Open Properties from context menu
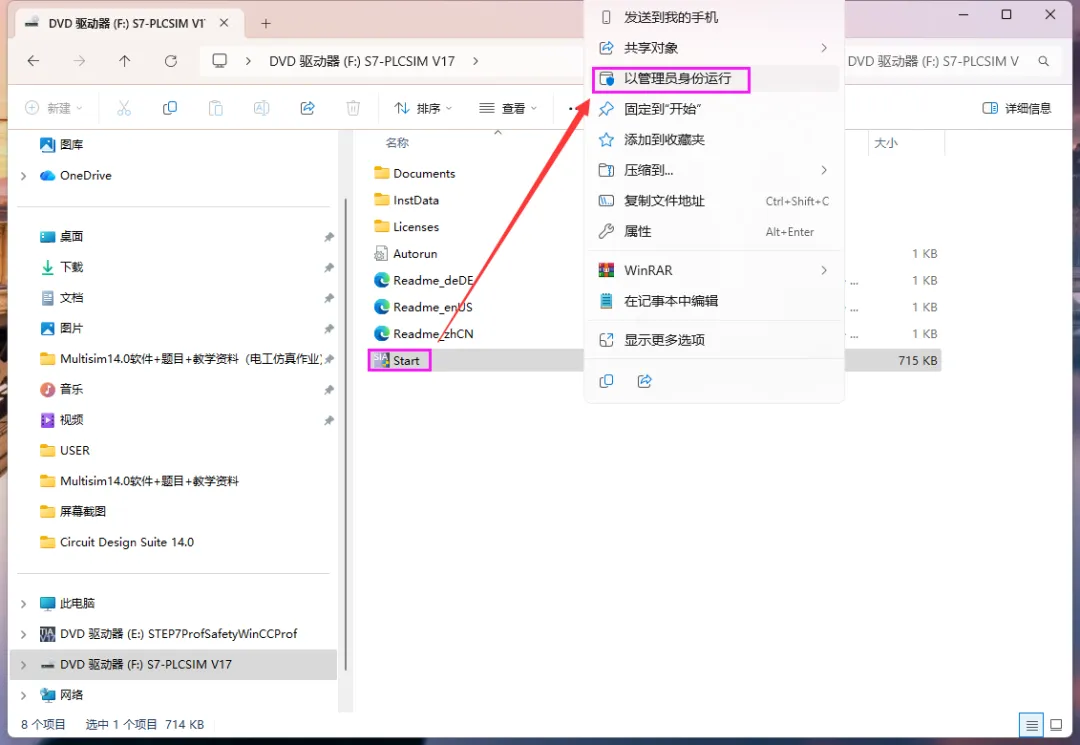 coord(714,231)
